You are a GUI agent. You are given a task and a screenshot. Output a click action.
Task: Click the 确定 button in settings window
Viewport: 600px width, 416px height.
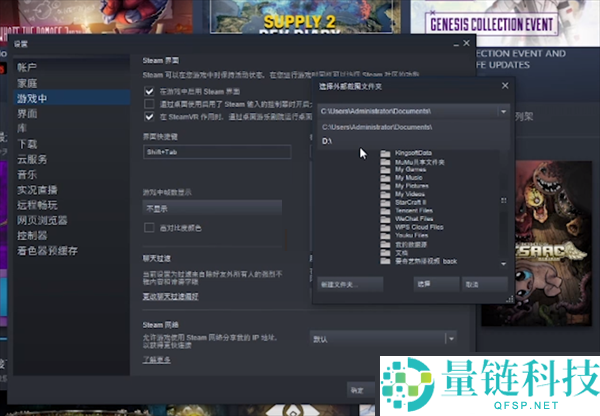tap(361, 390)
